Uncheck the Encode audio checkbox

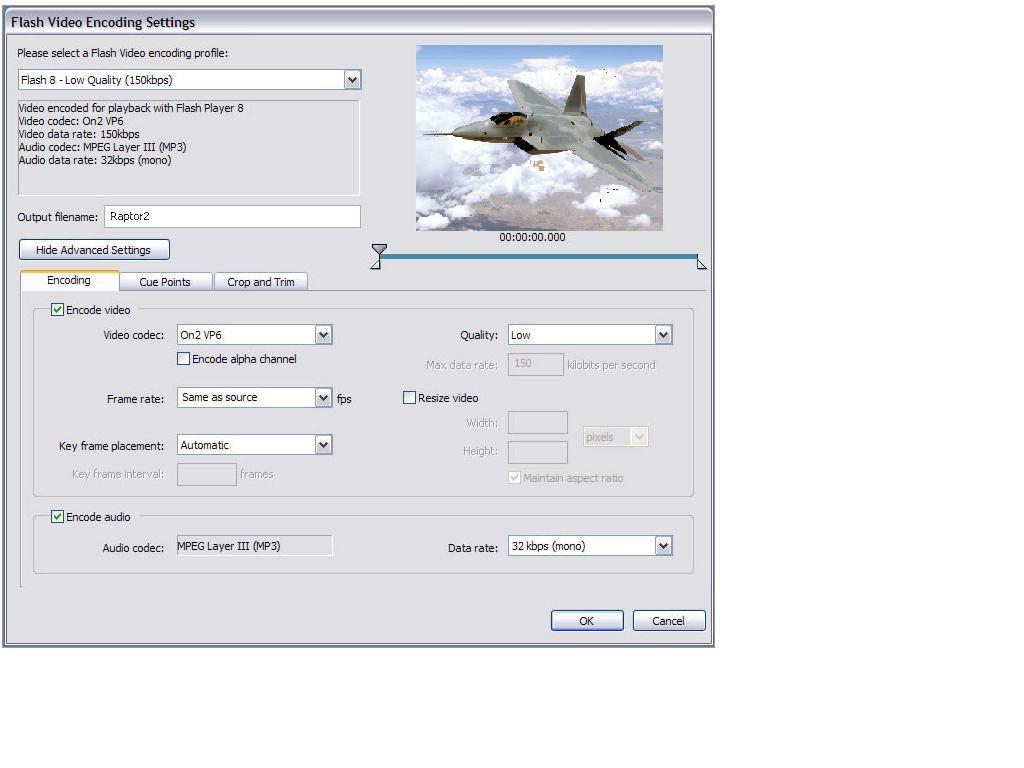58,517
